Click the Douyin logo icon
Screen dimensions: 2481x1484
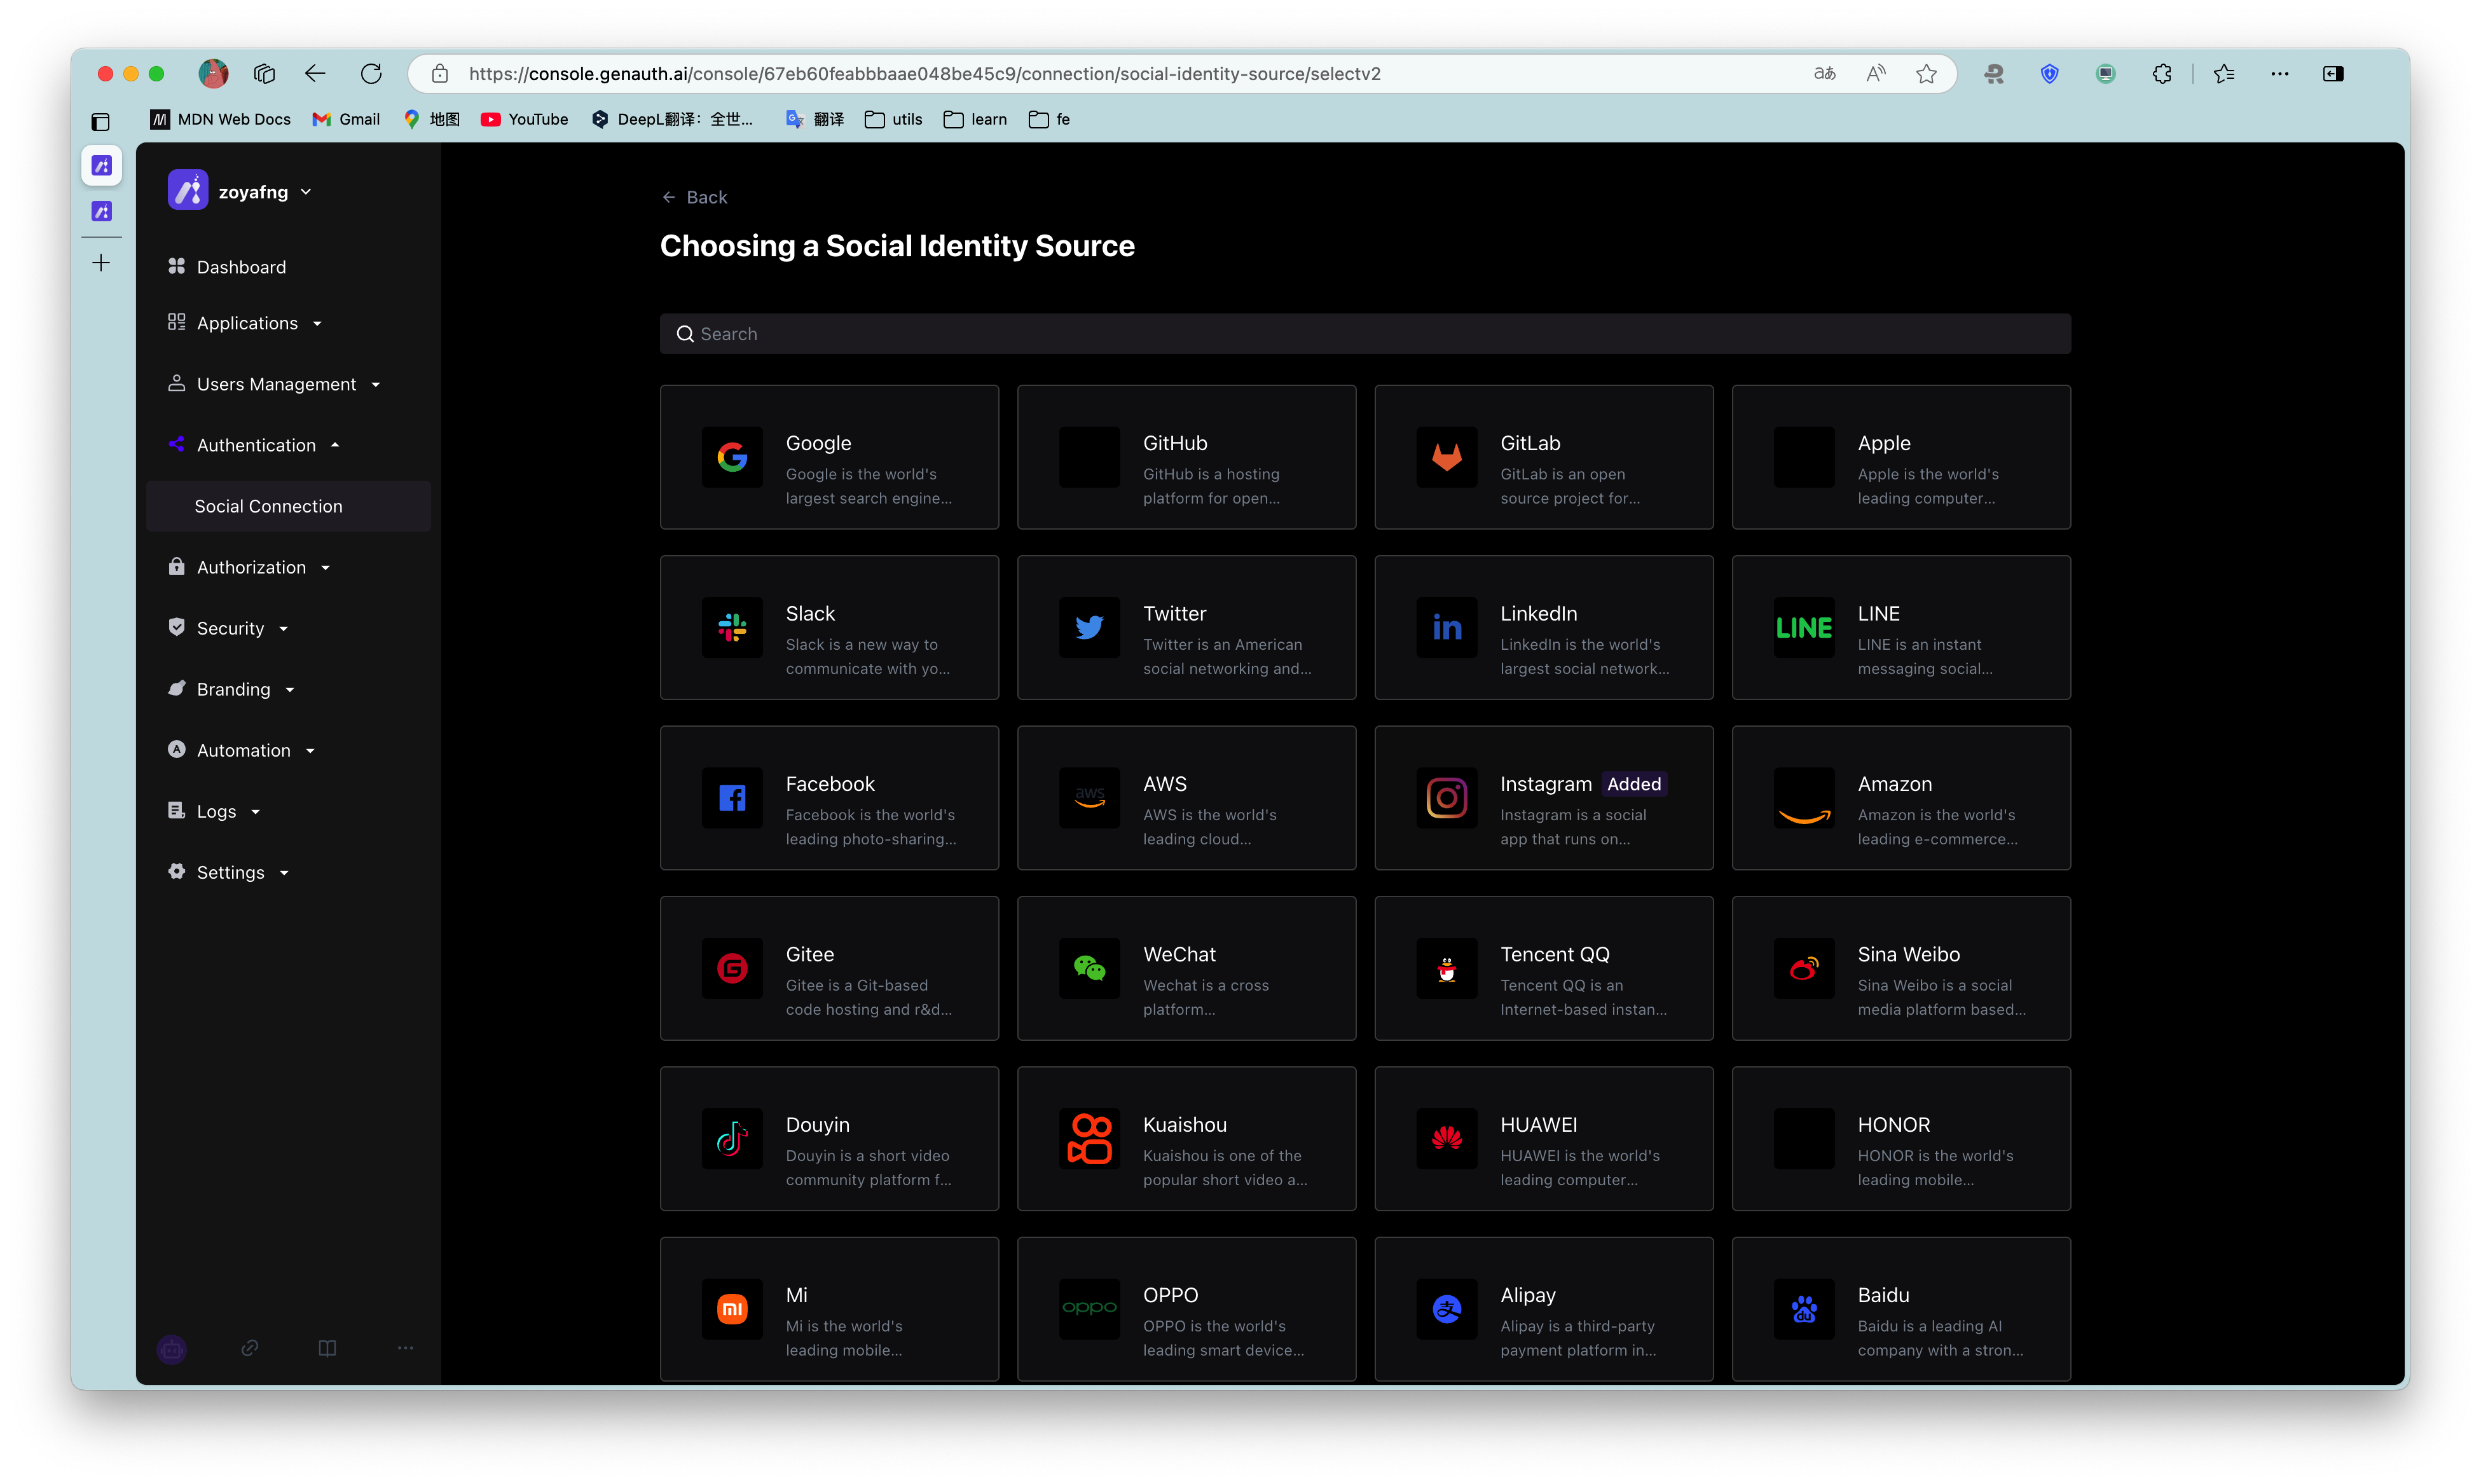(732, 1138)
